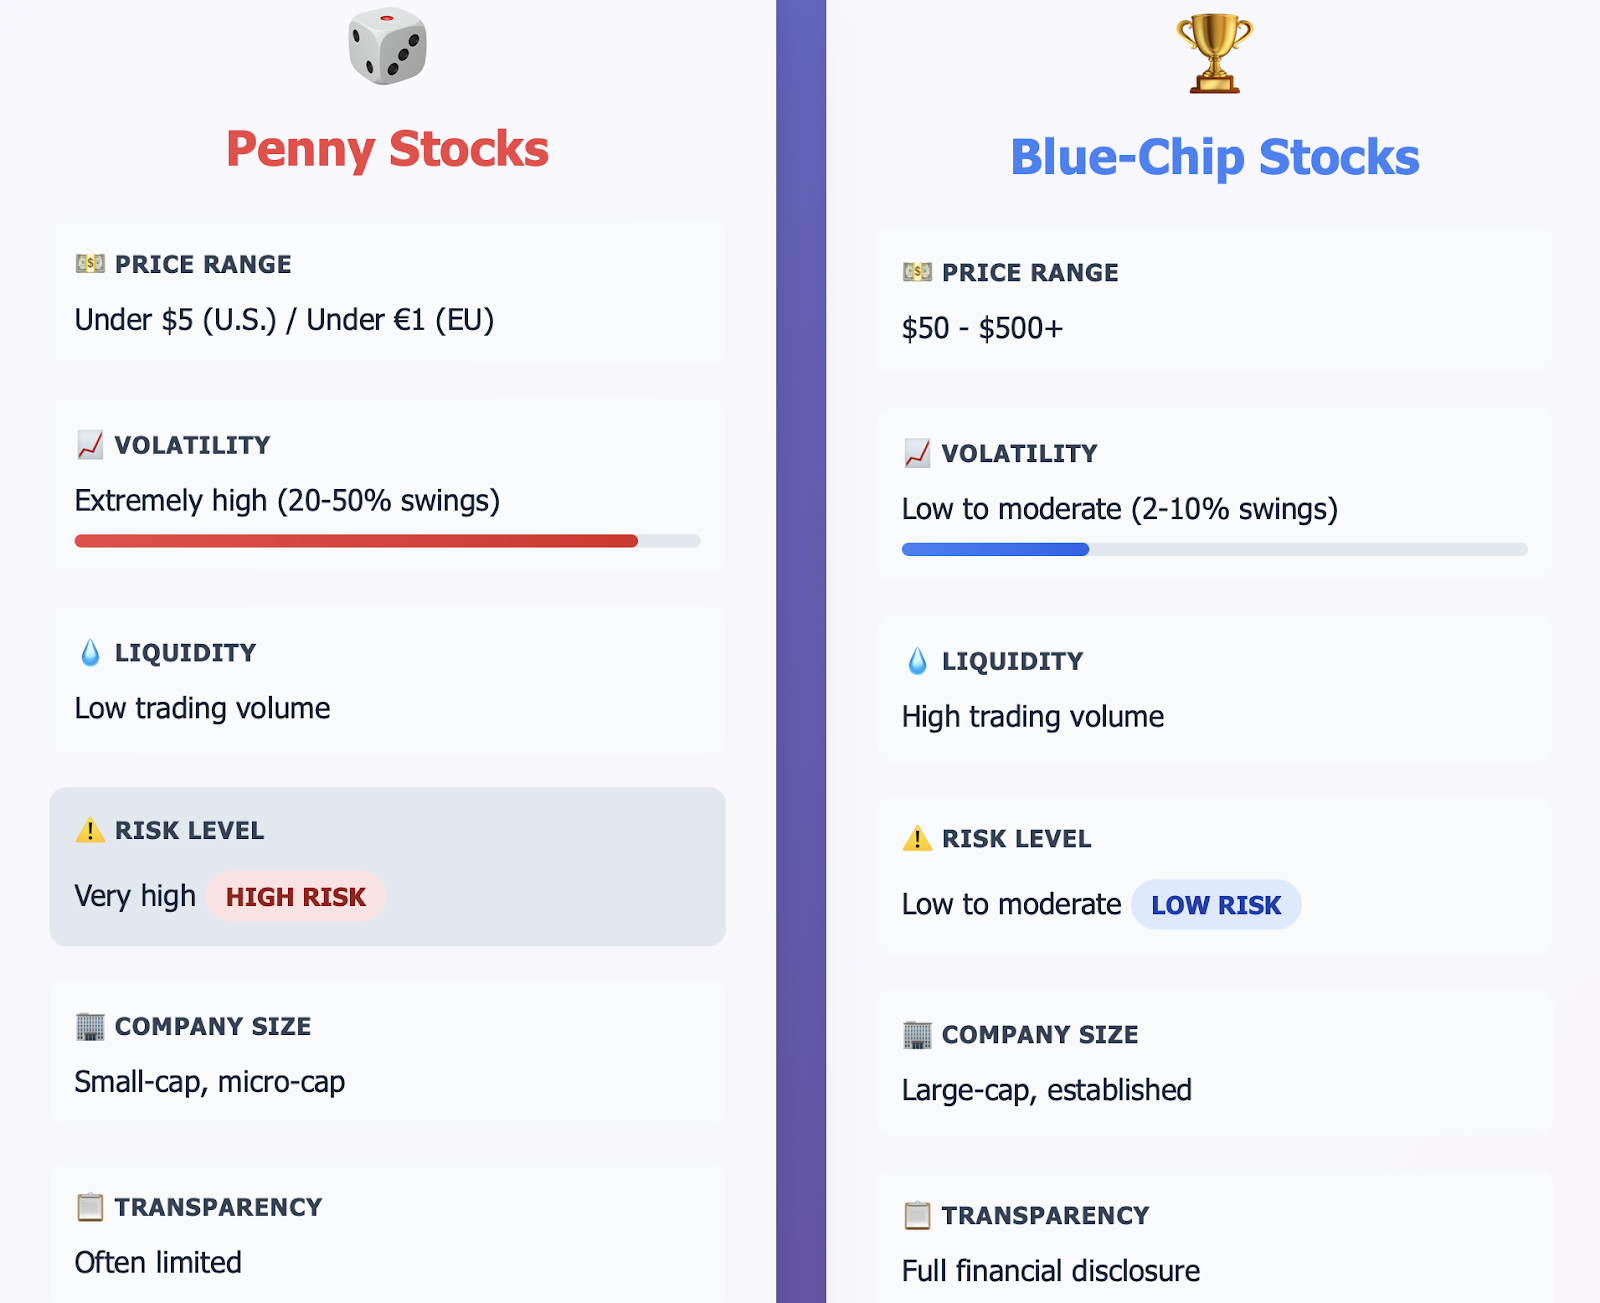Select the HIGH RISK badge

pyautogui.click(x=296, y=897)
